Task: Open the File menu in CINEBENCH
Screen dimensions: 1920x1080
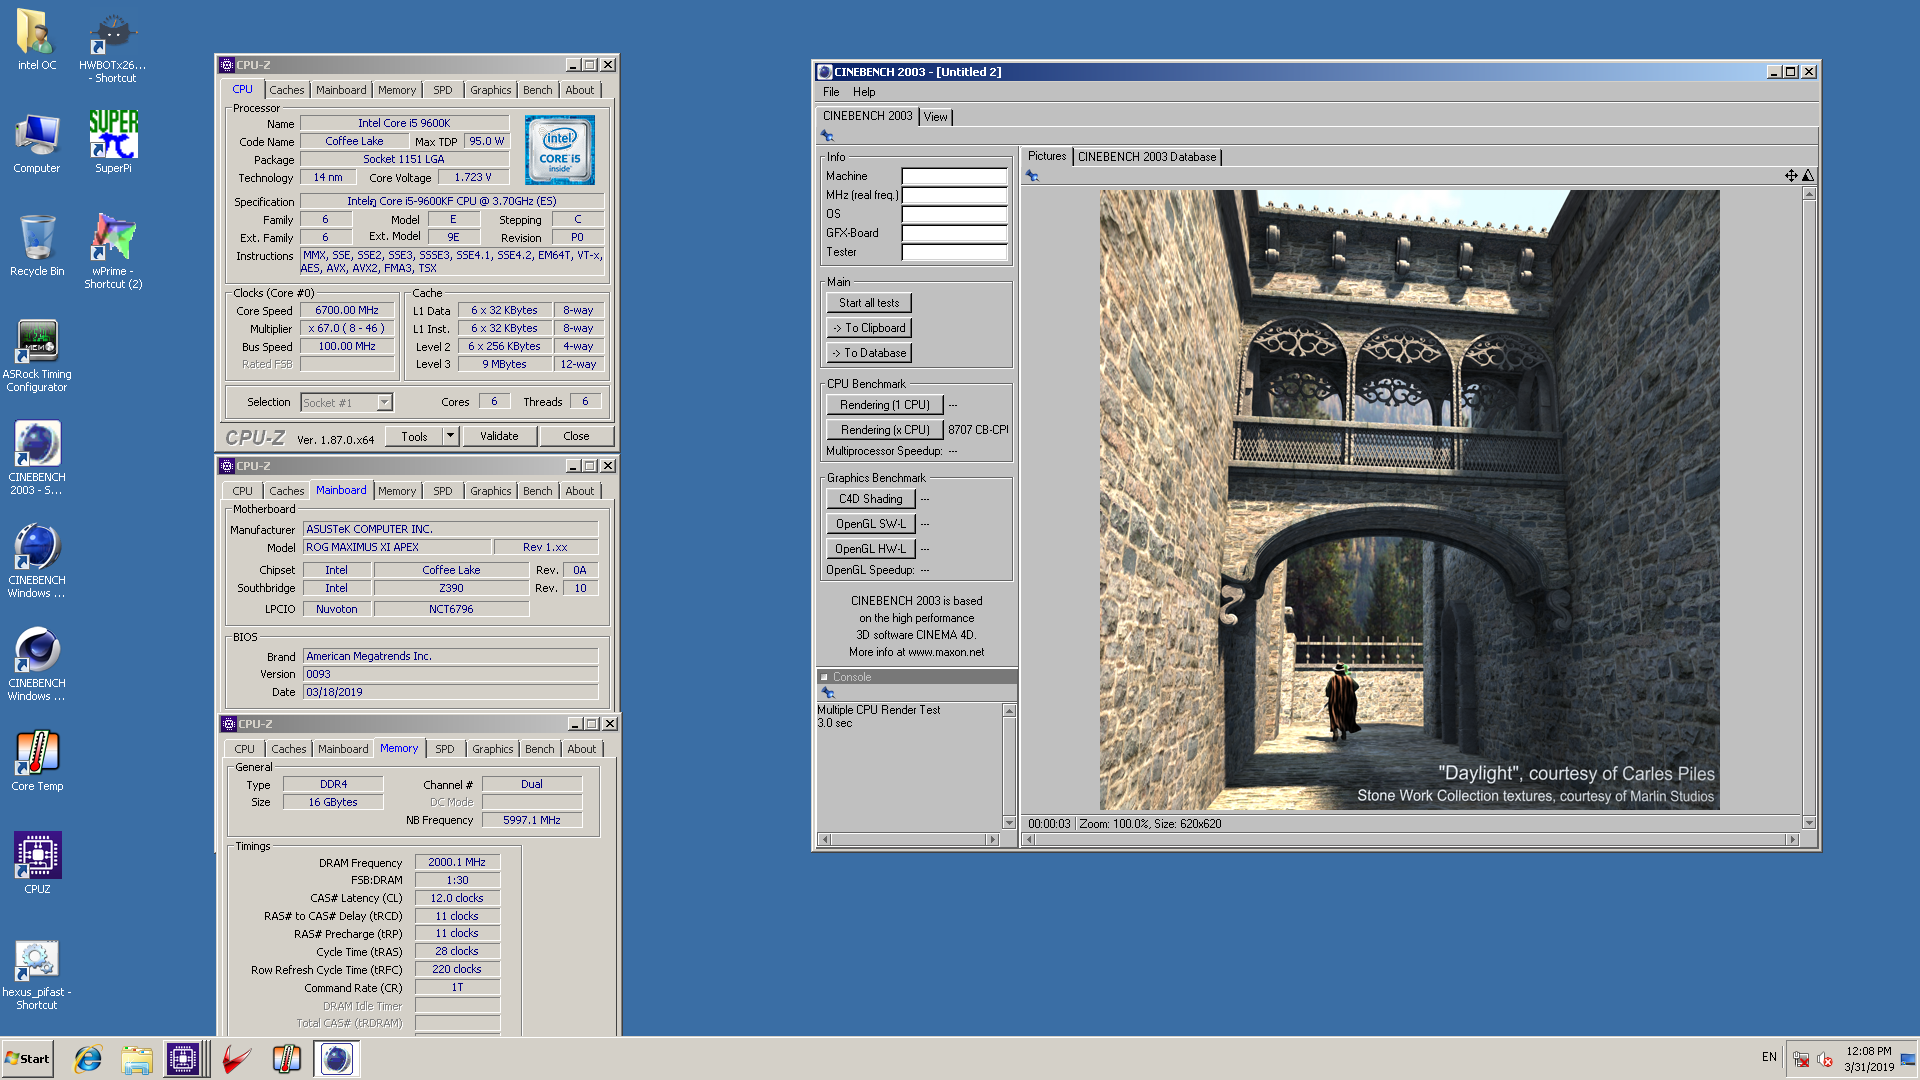Action: pos(831,92)
